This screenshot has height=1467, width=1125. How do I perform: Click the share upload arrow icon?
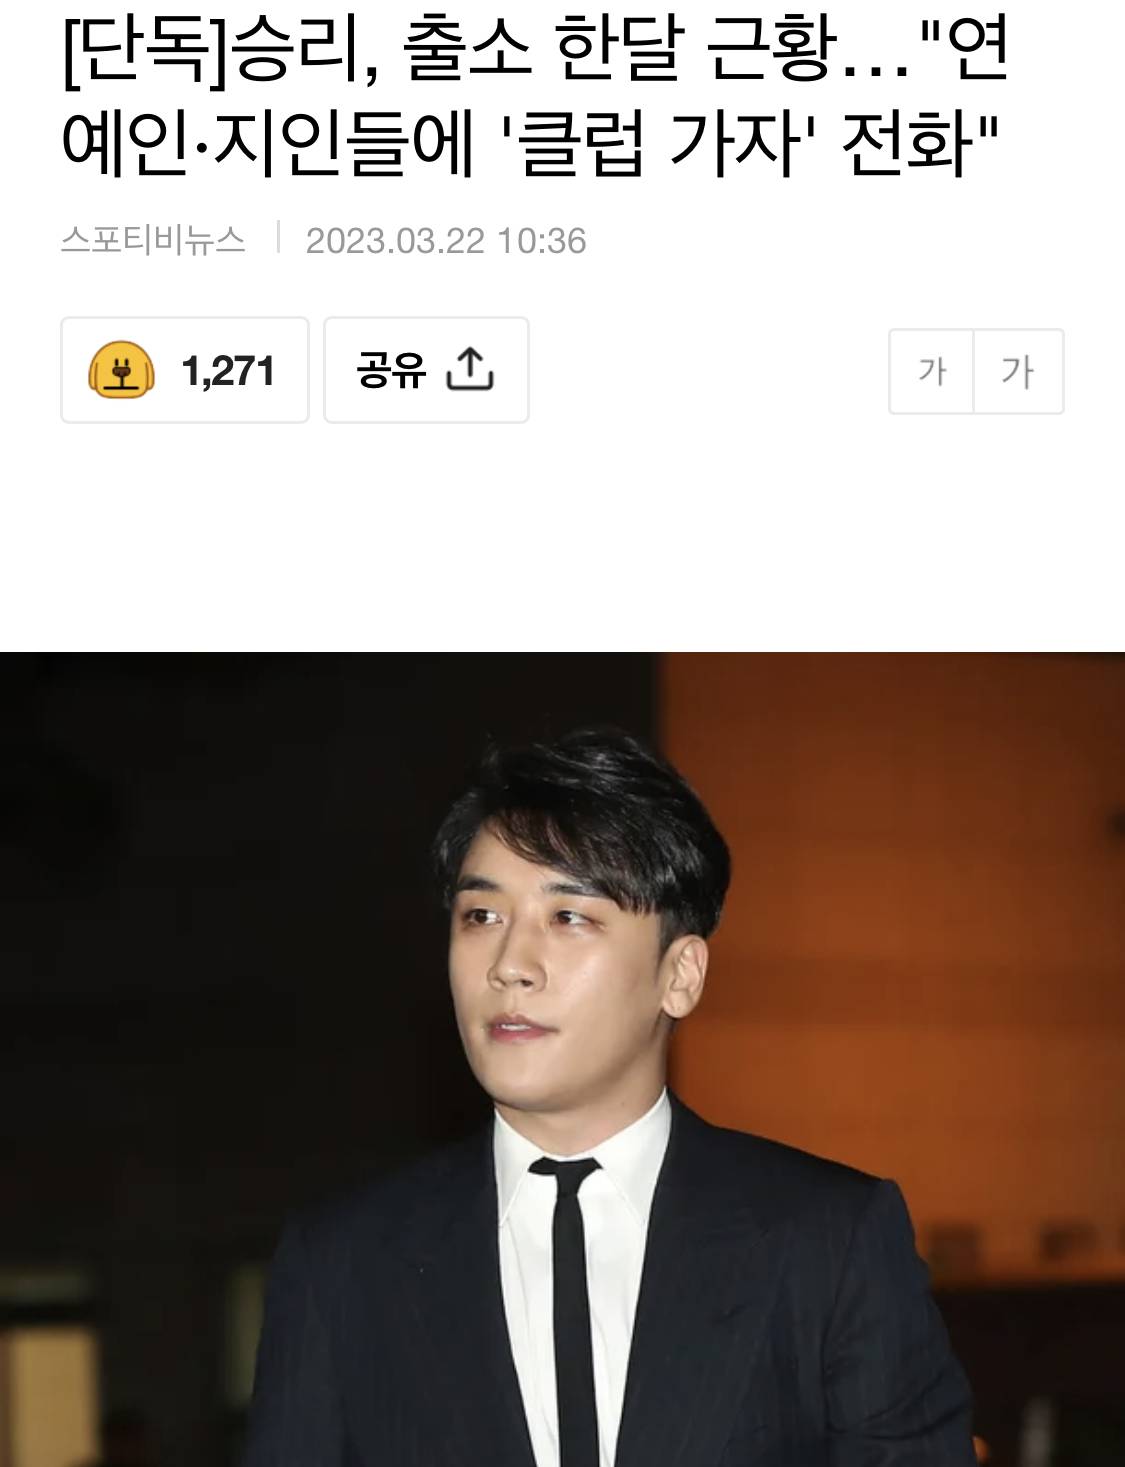[x=470, y=369]
